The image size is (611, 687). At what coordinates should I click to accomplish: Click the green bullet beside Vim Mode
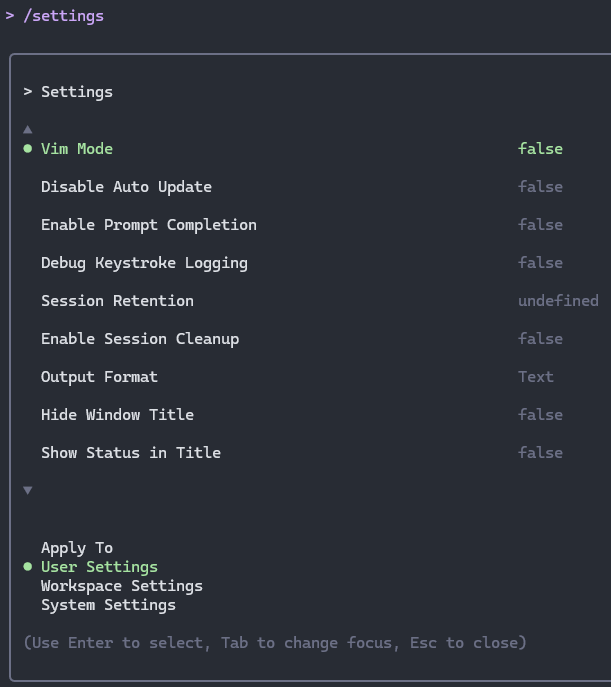[x=28, y=149]
